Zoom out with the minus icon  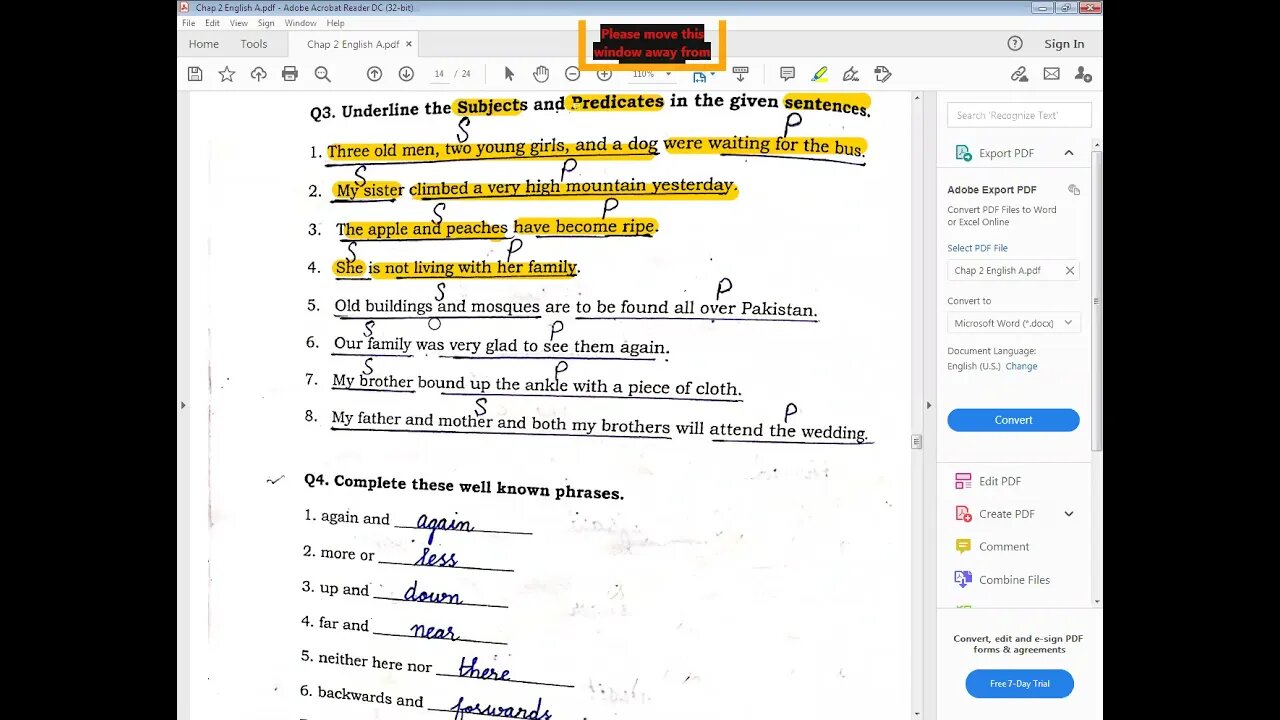point(572,74)
